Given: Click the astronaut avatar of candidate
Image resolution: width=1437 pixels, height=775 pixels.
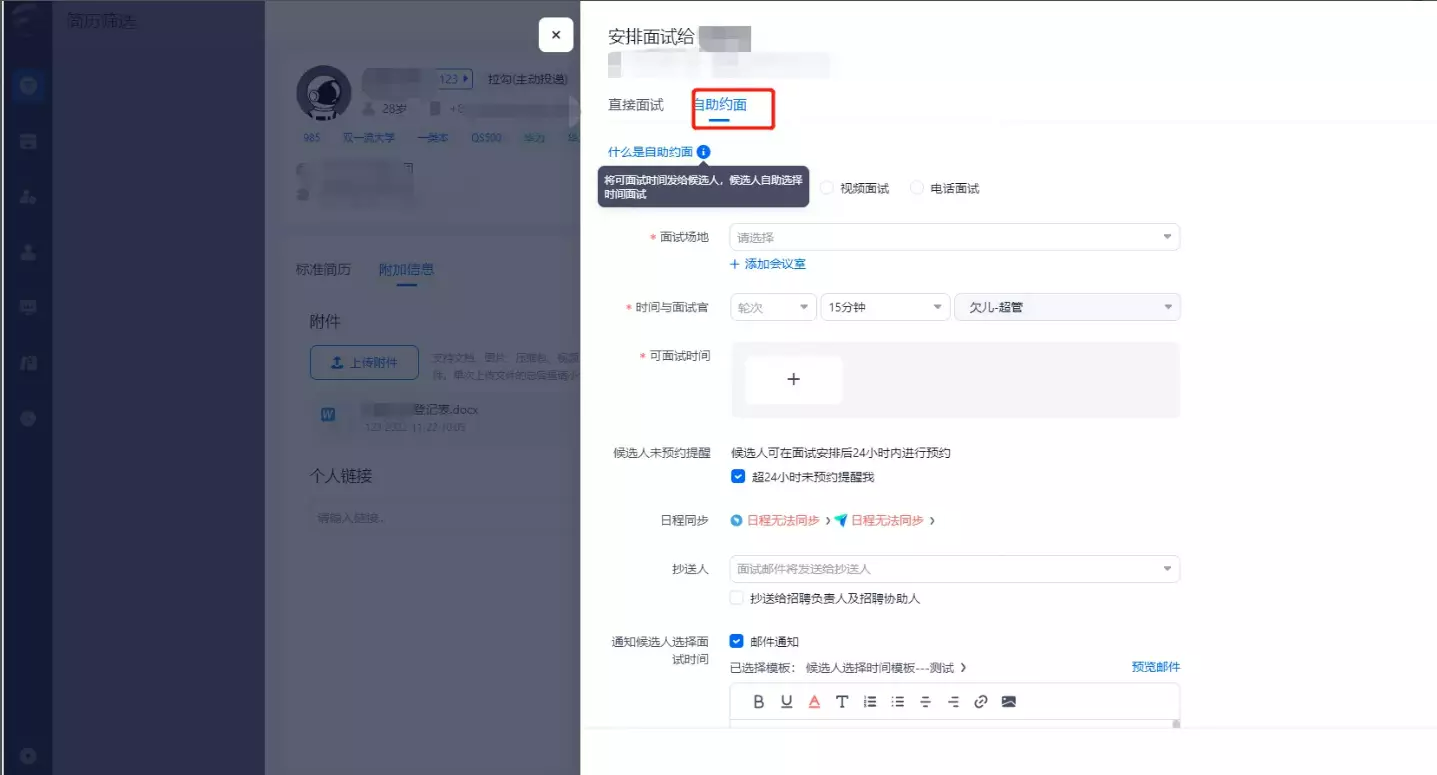Looking at the screenshot, I should (324, 93).
